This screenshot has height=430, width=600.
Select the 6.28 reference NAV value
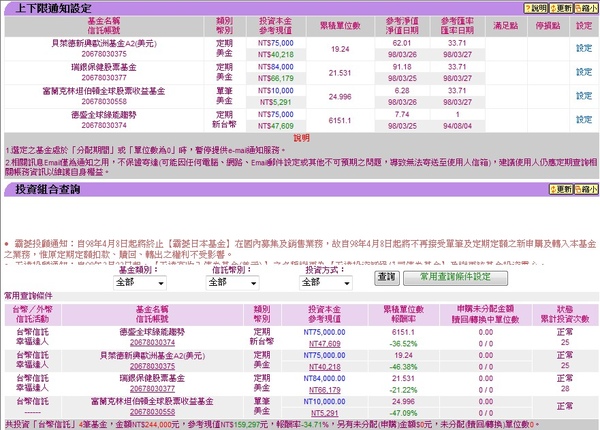pyautogui.click(x=402, y=91)
